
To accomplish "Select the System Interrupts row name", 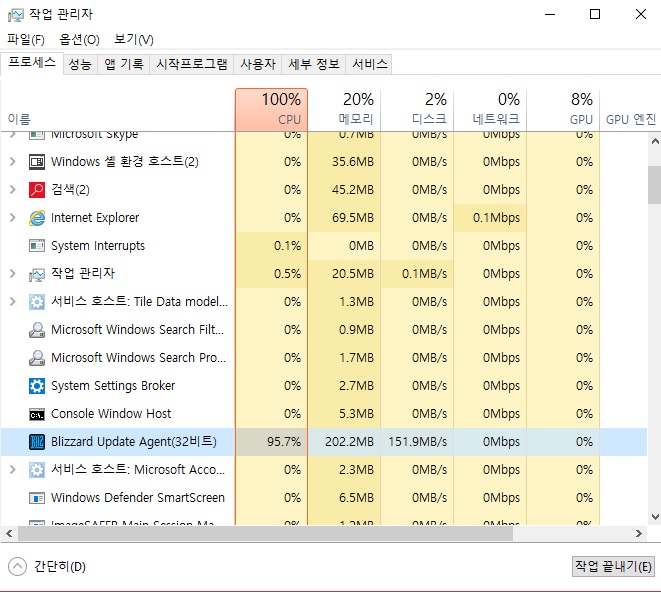I will (x=98, y=245).
